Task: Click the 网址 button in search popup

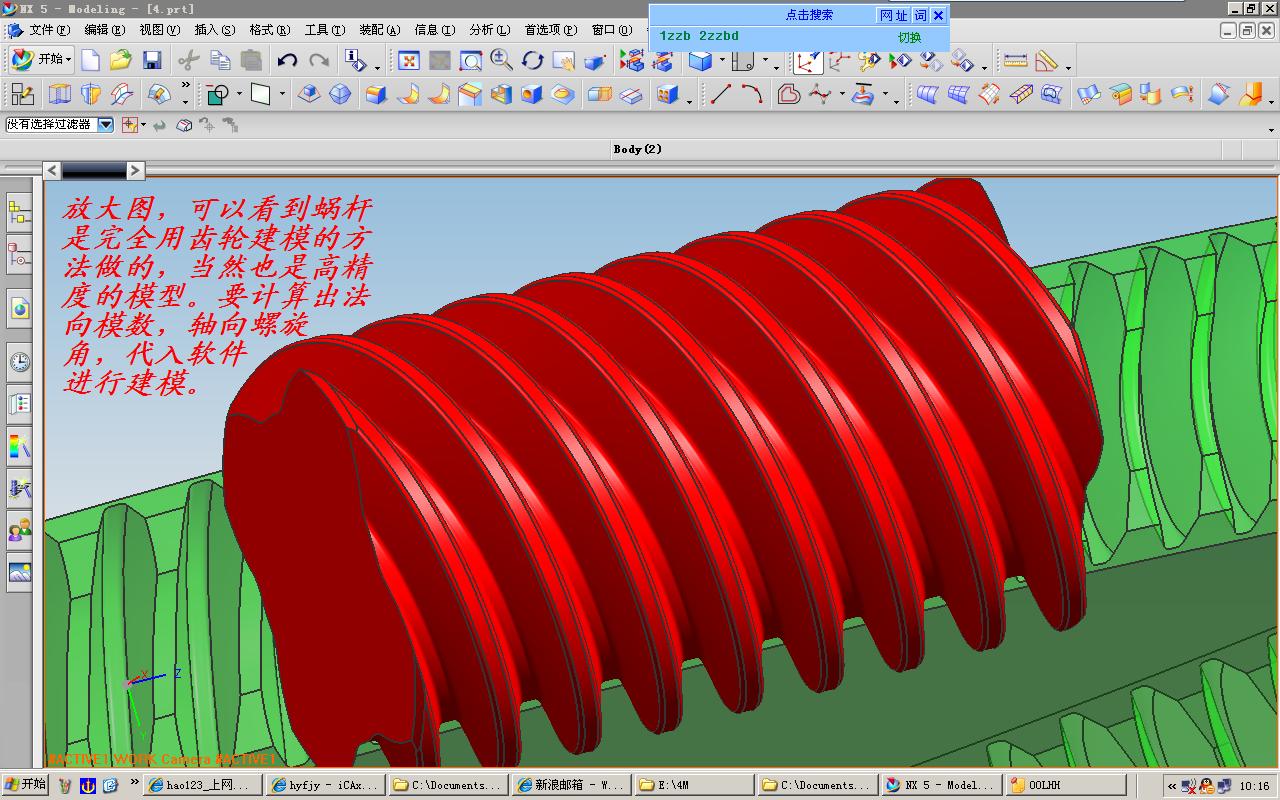Action: (893, 15)
